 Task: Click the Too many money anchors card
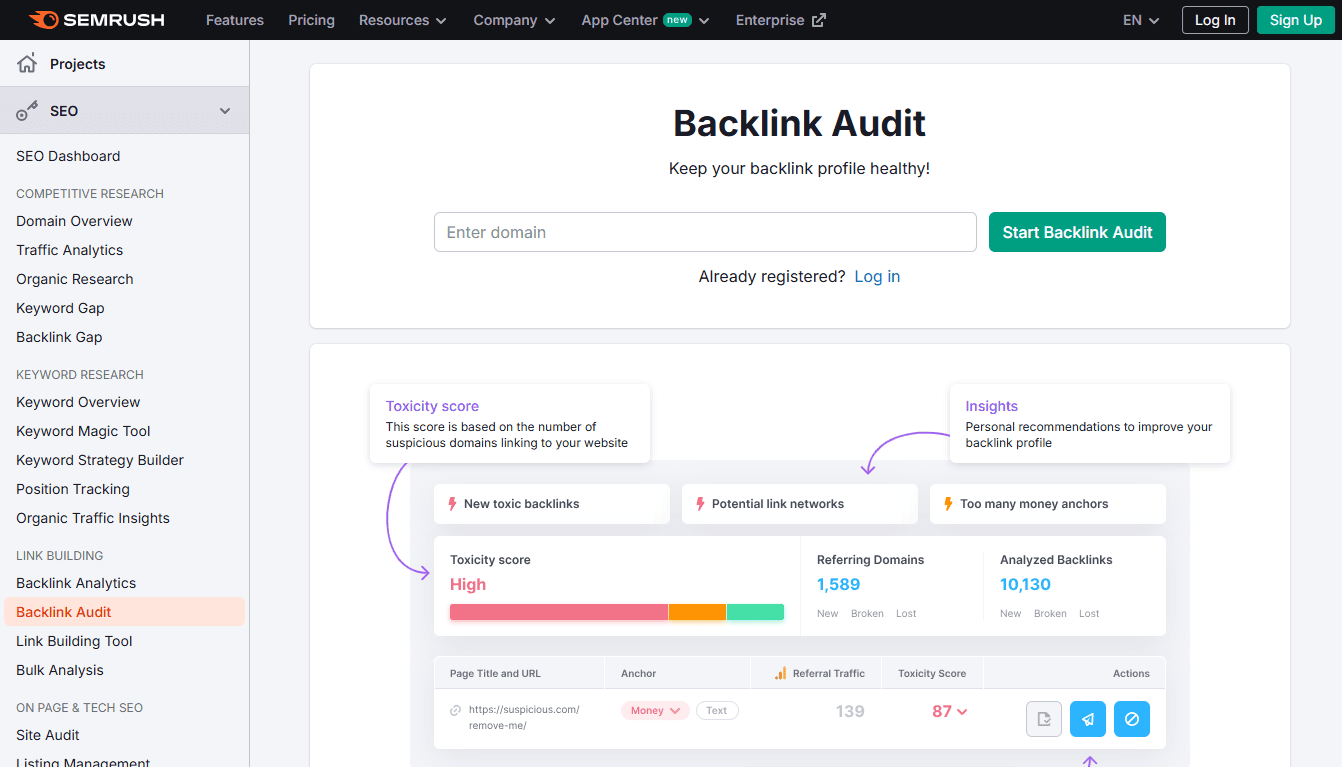pyautogui.click(x=1048, y=504)
